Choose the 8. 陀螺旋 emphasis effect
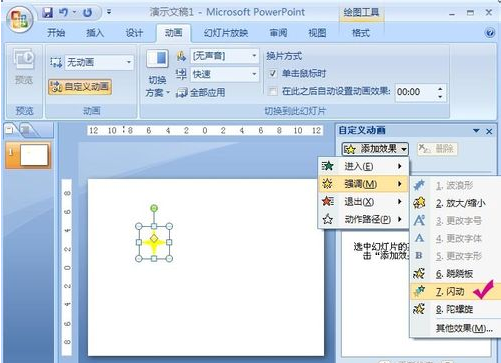 [x=455, y=309]
